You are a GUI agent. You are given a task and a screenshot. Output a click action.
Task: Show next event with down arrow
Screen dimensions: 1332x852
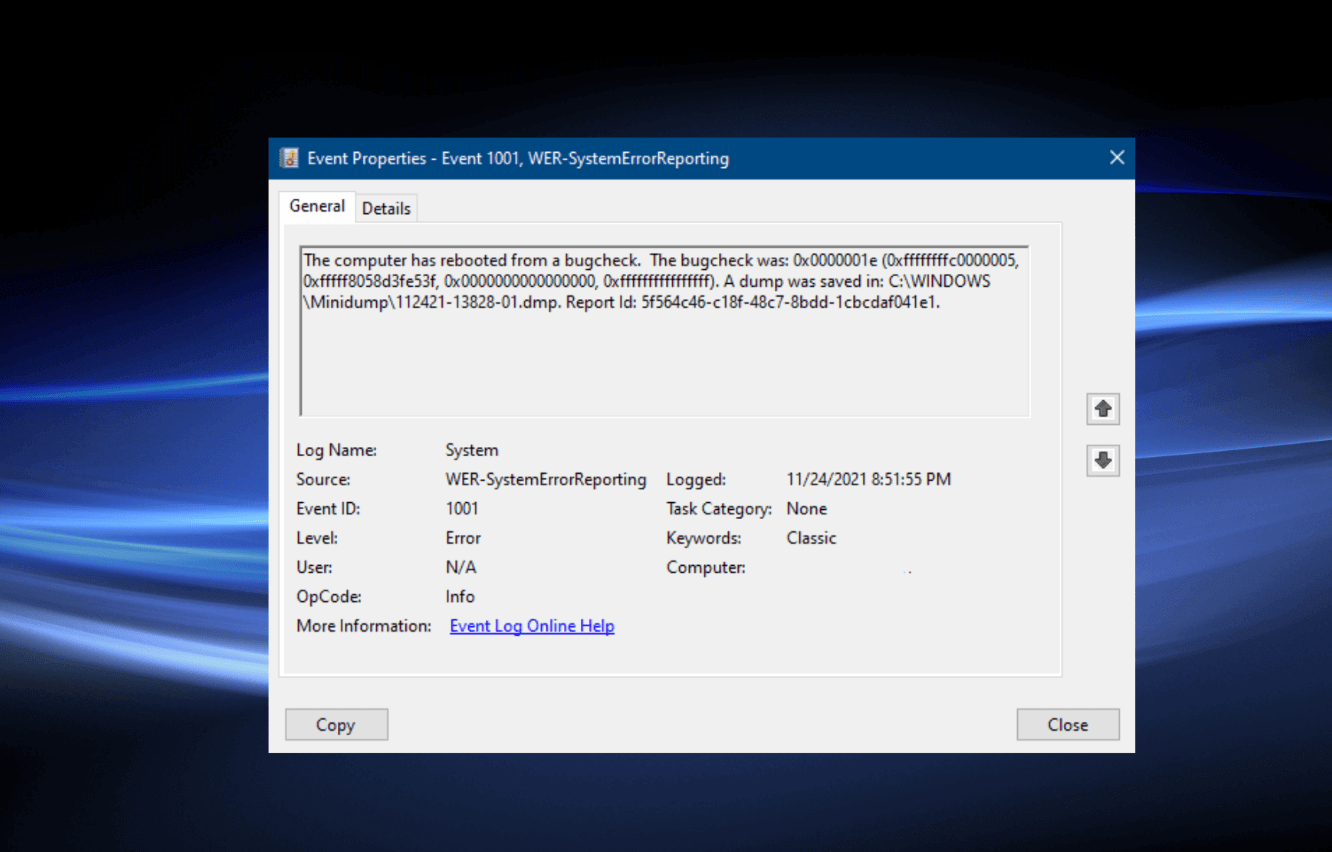pyautogui.click(x=1103, y=460)
